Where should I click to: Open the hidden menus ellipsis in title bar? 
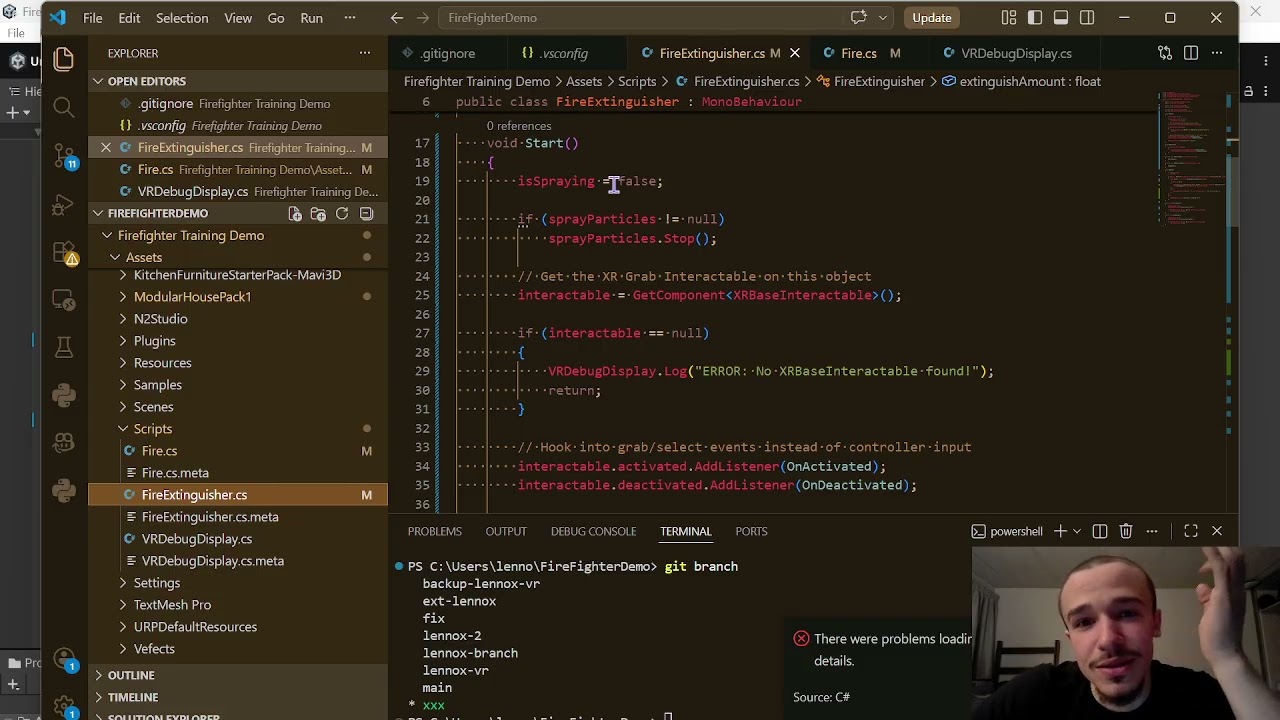tap(349, 18)
